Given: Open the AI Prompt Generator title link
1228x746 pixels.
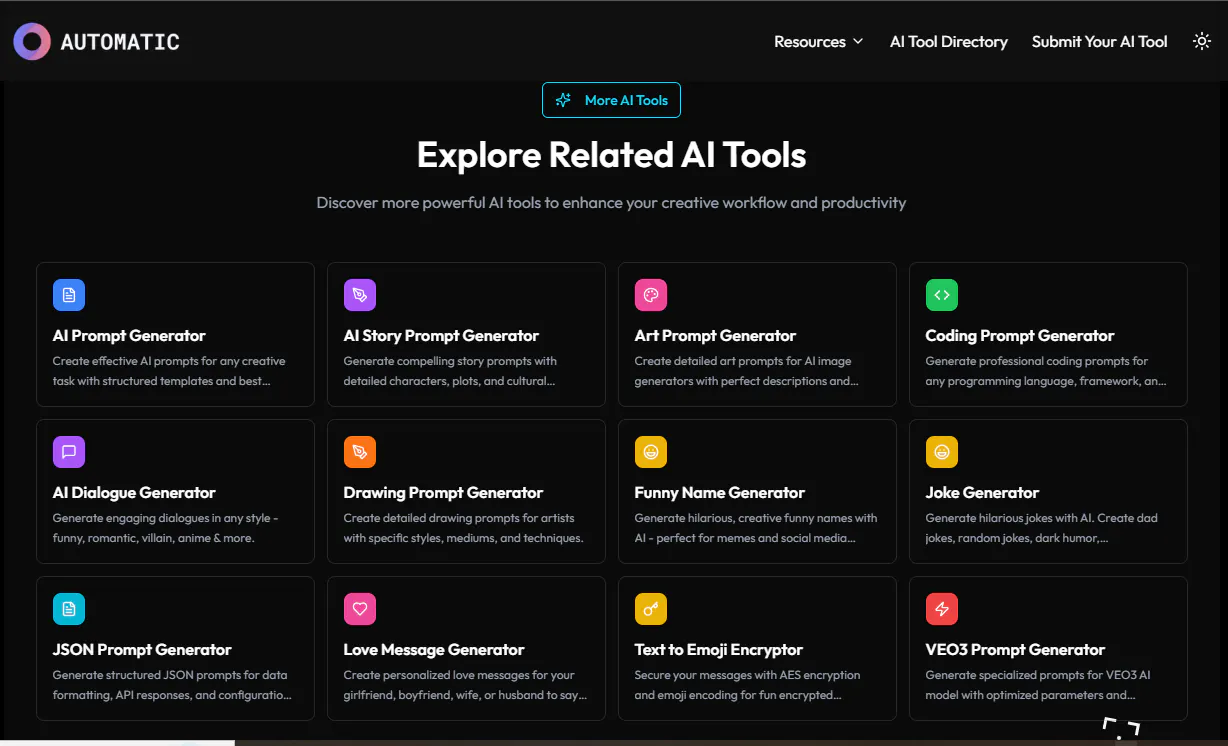Looking at the screenshot, I should tap(129, 336).
